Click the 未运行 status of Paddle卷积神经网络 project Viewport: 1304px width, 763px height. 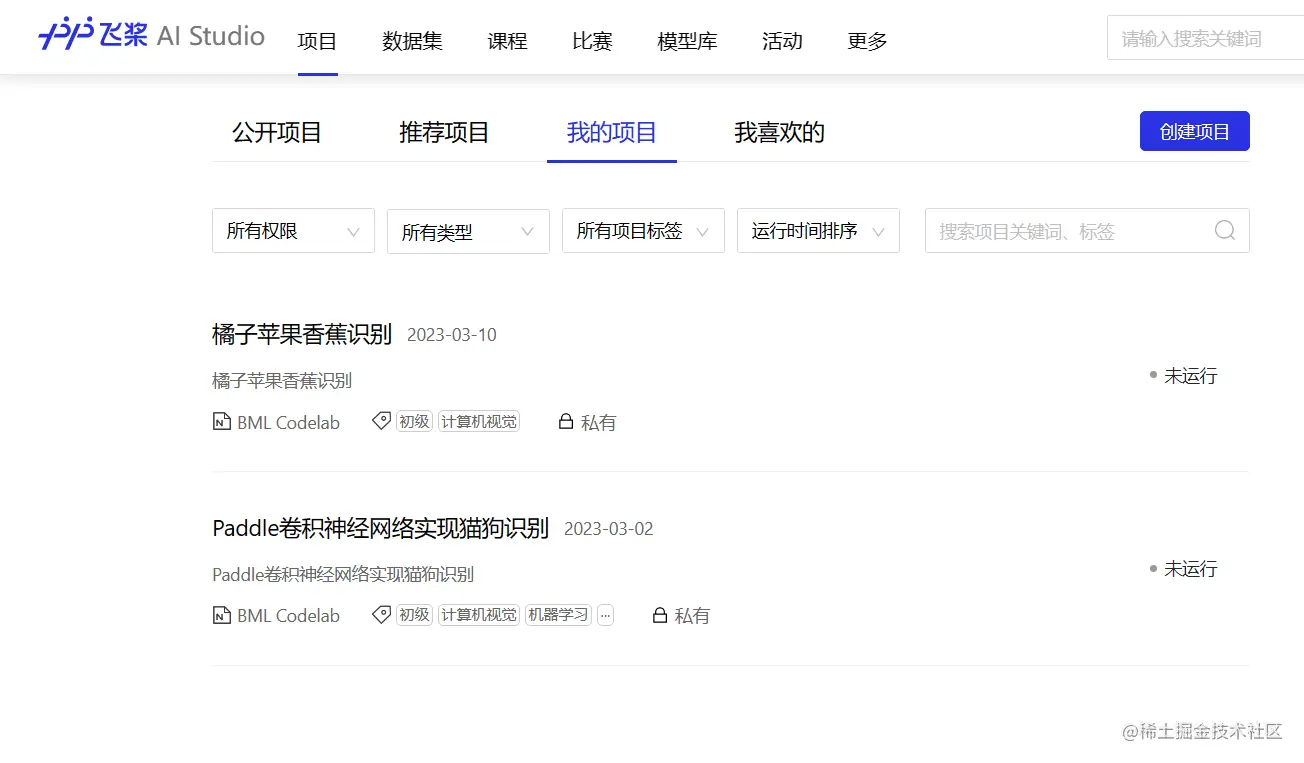tap(1184, 569)
